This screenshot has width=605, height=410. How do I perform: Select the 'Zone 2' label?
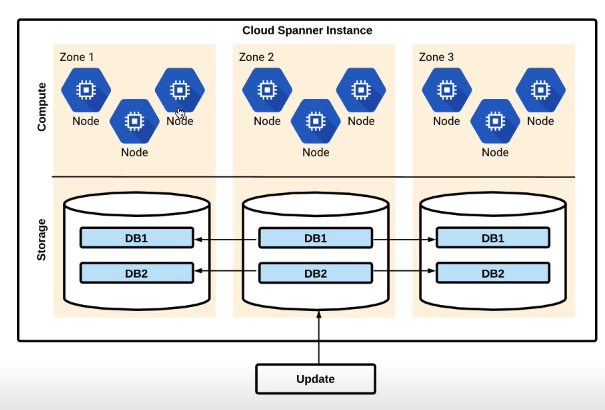pos(256,57)
